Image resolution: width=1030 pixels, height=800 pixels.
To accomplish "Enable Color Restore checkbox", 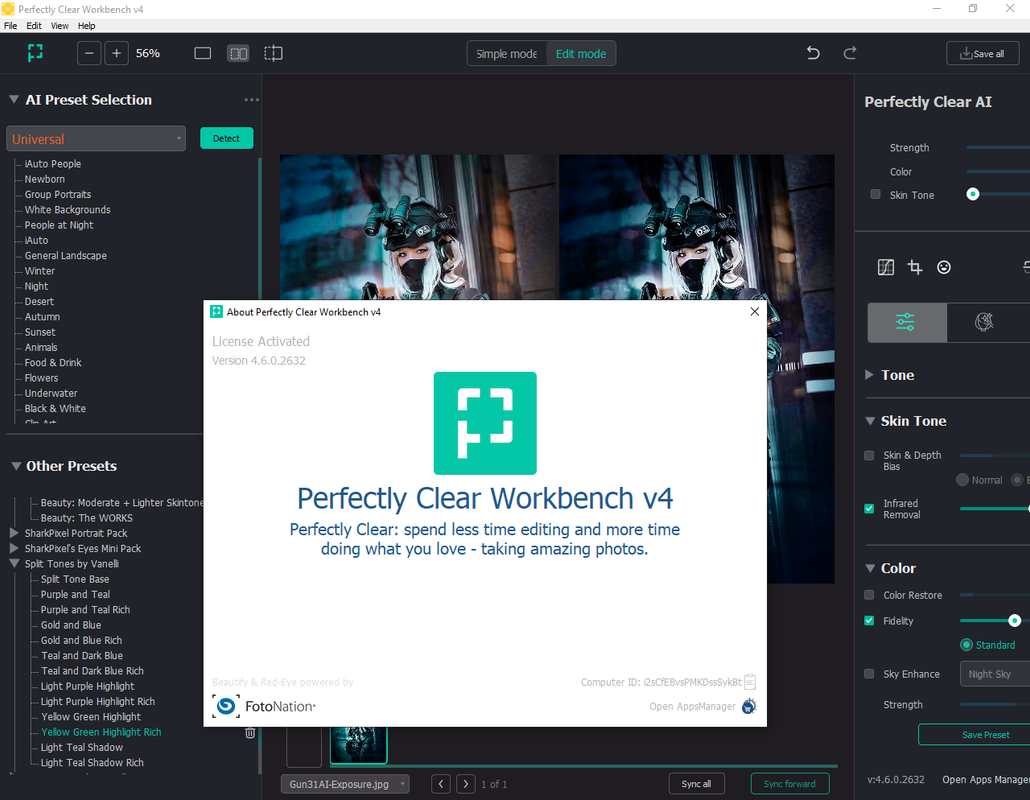I will click(x=869, y=595).
